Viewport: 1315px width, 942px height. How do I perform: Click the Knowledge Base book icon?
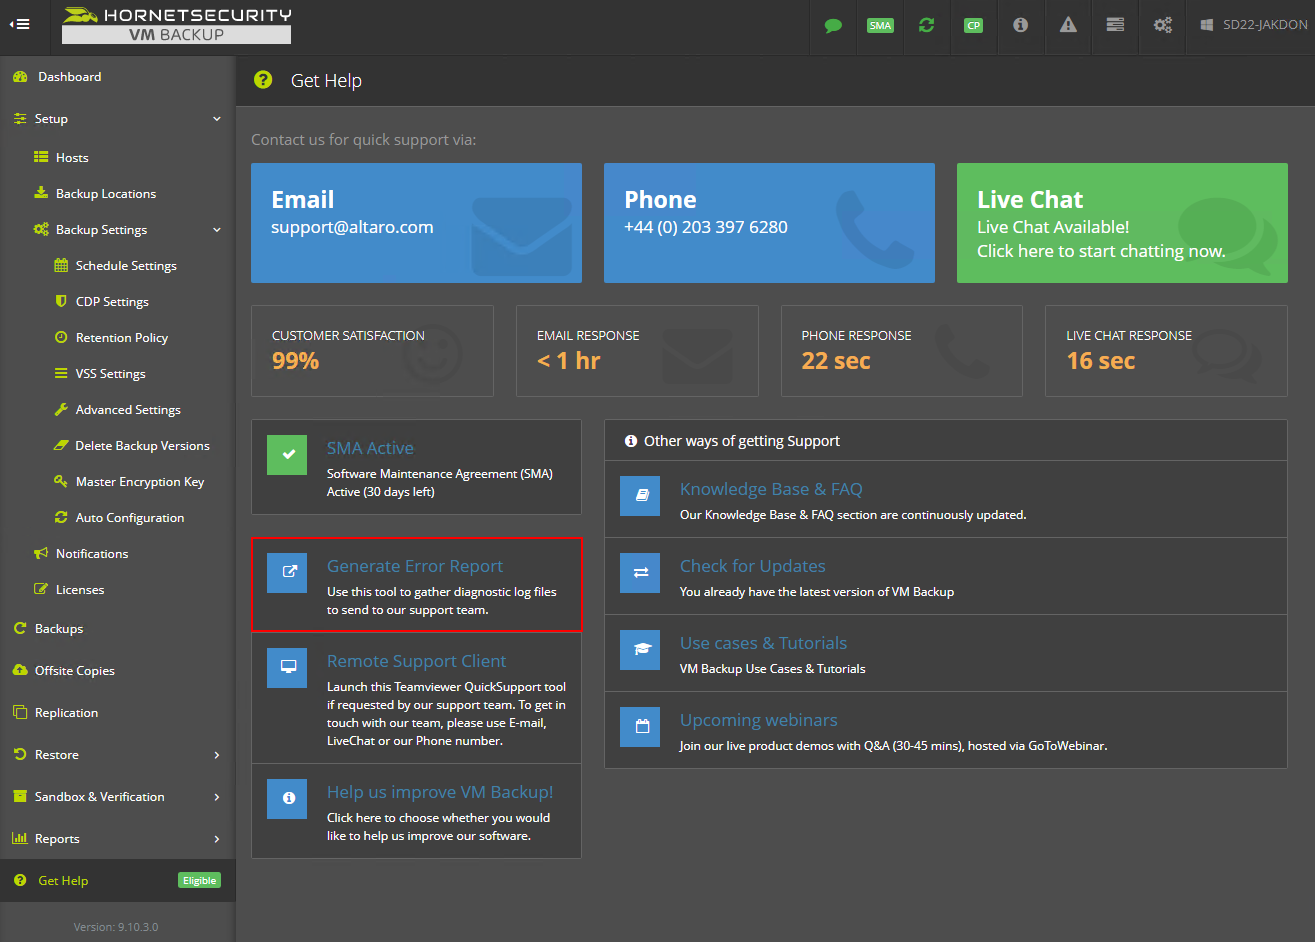click(x=640, y=496)
